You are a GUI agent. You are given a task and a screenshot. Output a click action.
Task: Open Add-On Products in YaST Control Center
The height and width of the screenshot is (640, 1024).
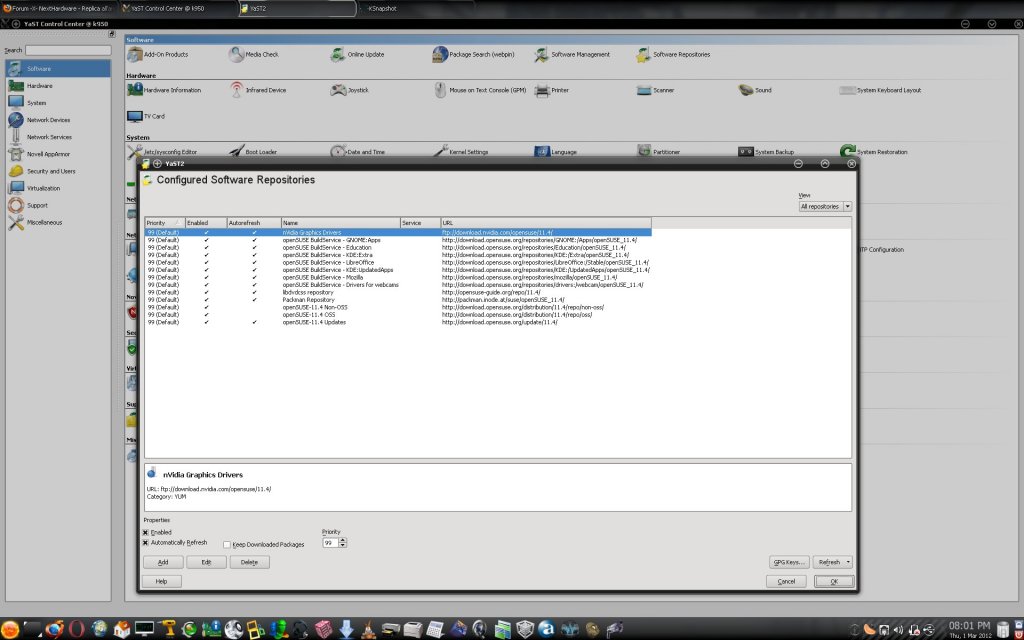click(x=157, y=55)
